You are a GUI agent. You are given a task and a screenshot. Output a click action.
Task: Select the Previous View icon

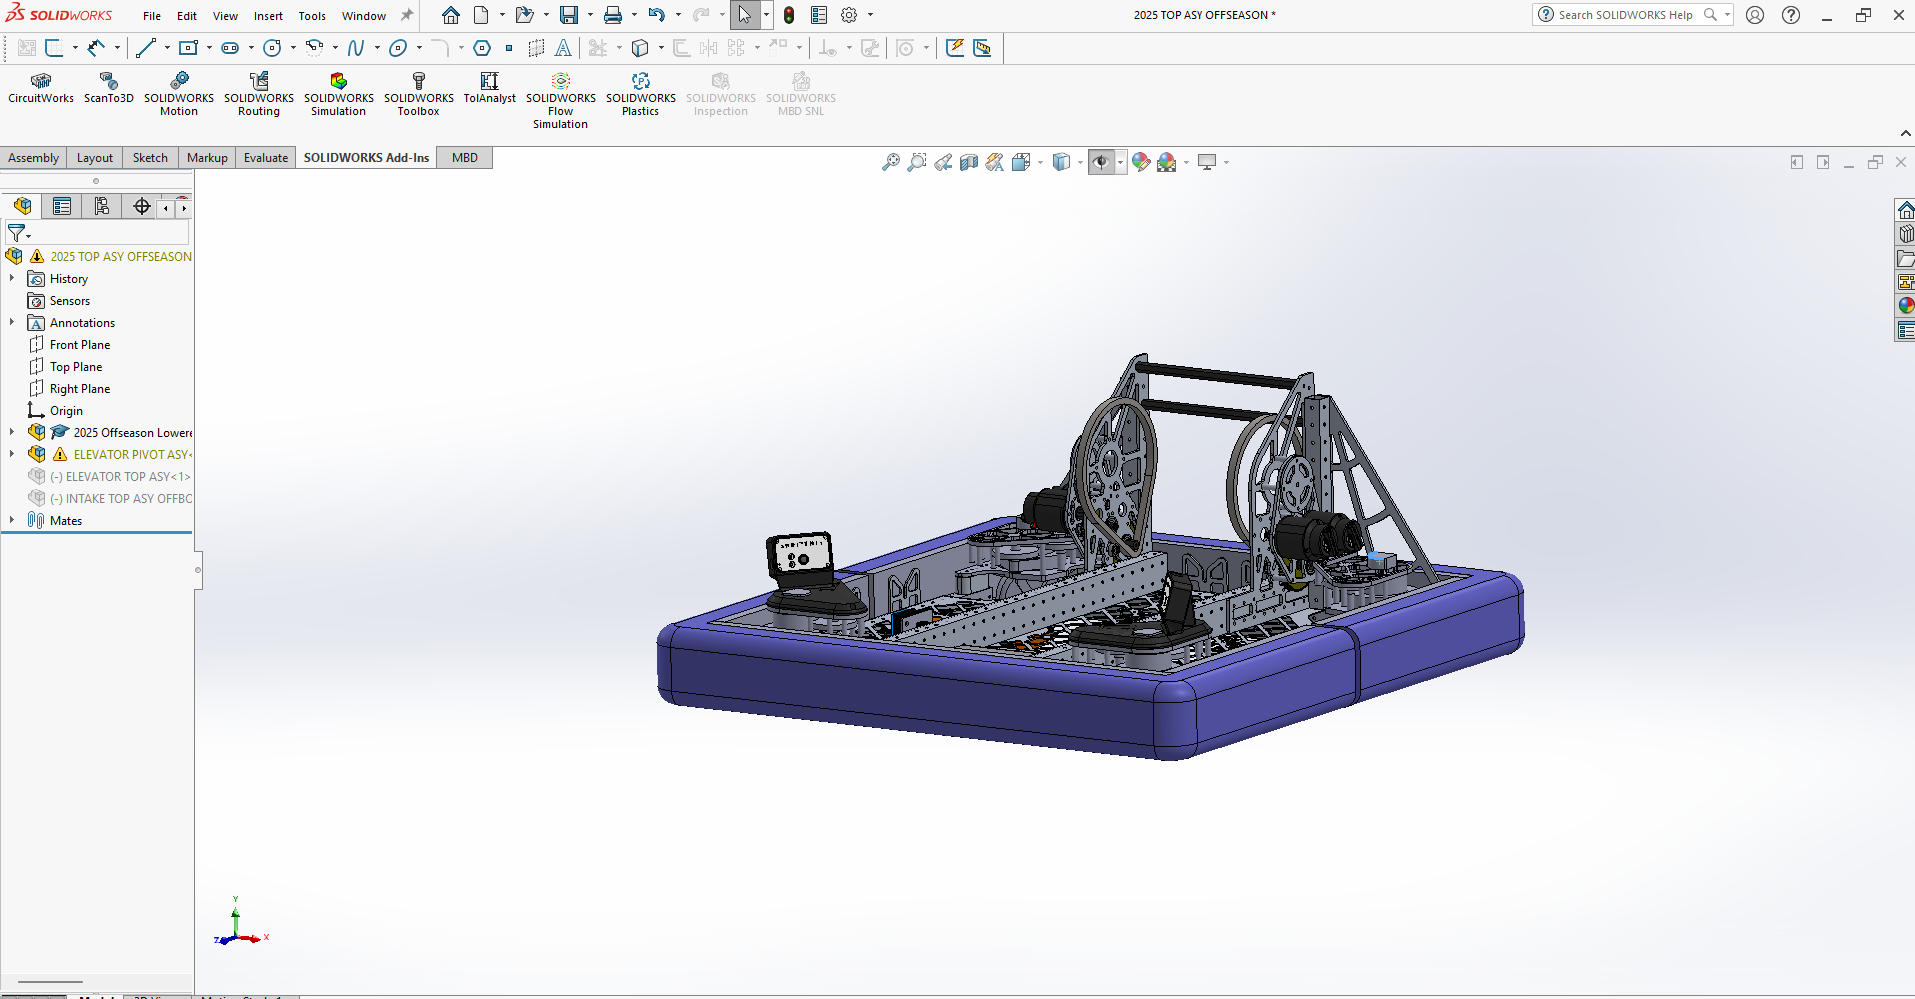pyautogui.click(x=943, y=162)
